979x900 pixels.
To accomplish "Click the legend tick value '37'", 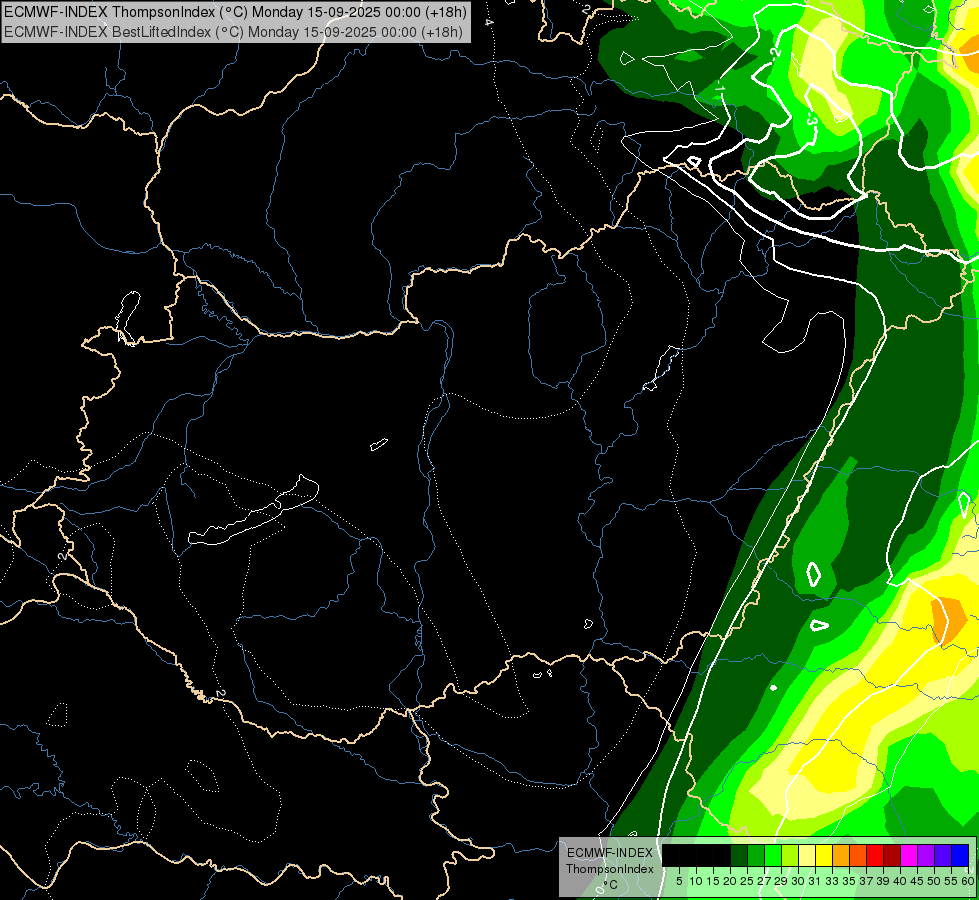I will pos(867,881).
